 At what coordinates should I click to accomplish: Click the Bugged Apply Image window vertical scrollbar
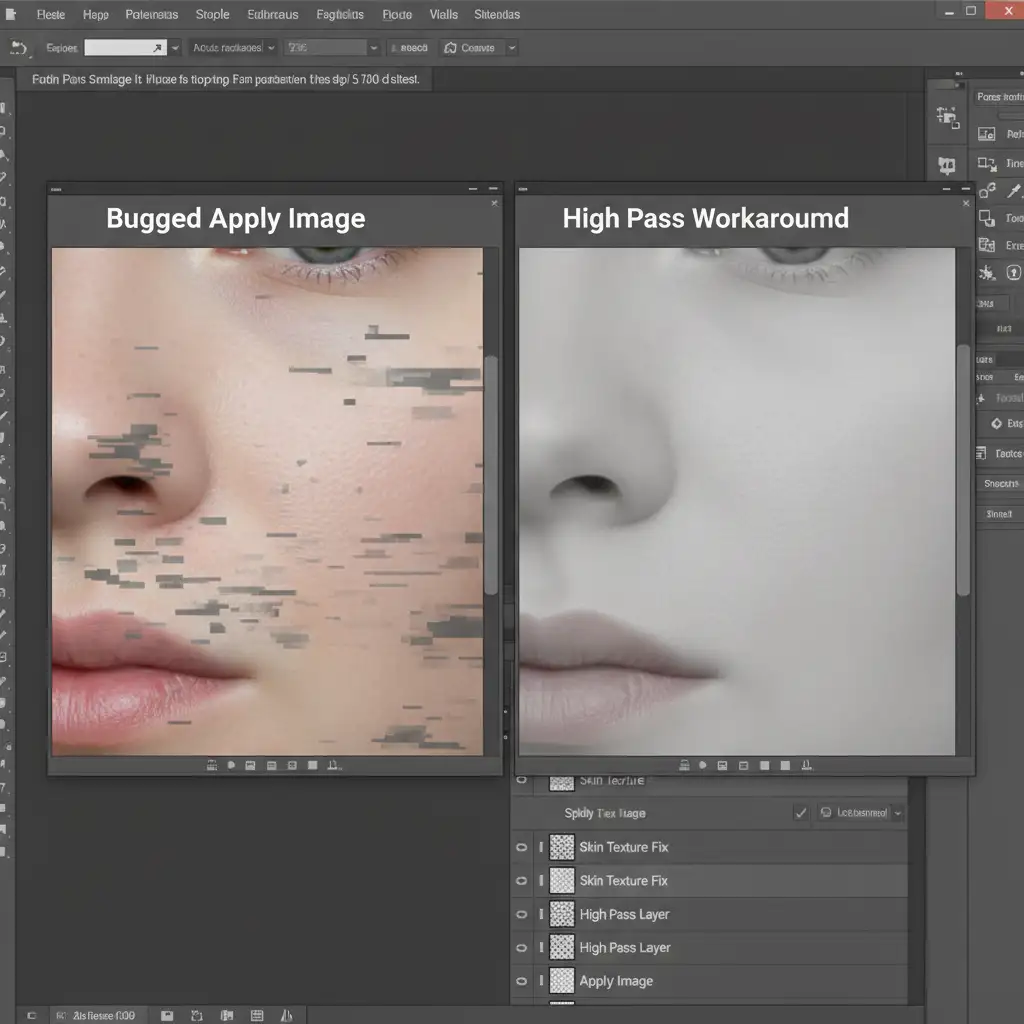click(490, 475)
